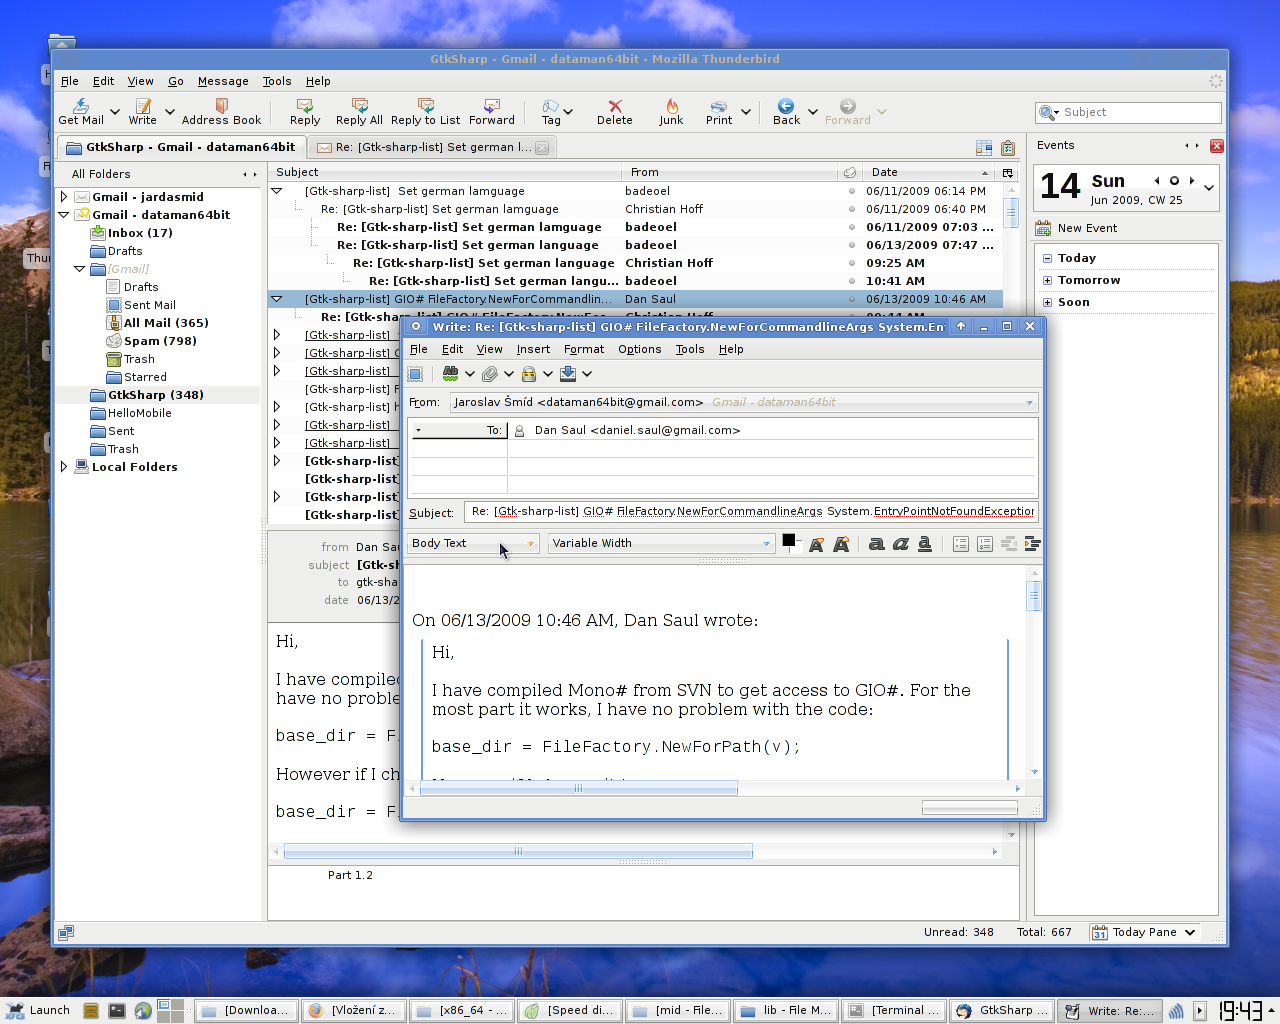Open From account dropdown
Screen dimensions: 1280x1024
743,402
